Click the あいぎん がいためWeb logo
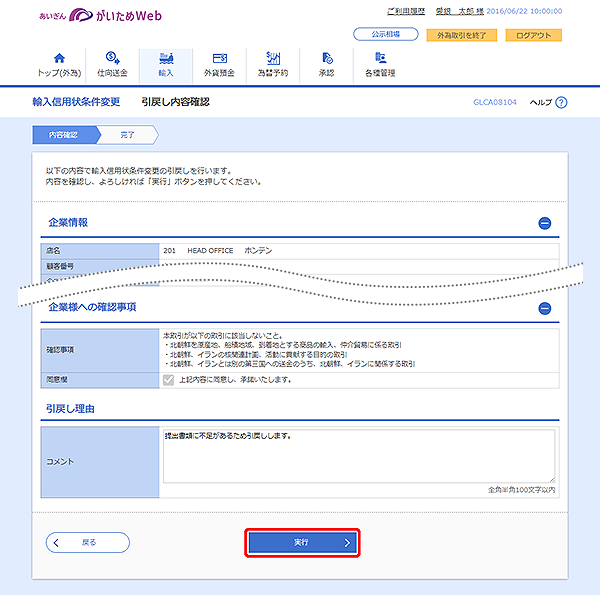This screenshot has height=595, width=600. [x=100, y=15]
